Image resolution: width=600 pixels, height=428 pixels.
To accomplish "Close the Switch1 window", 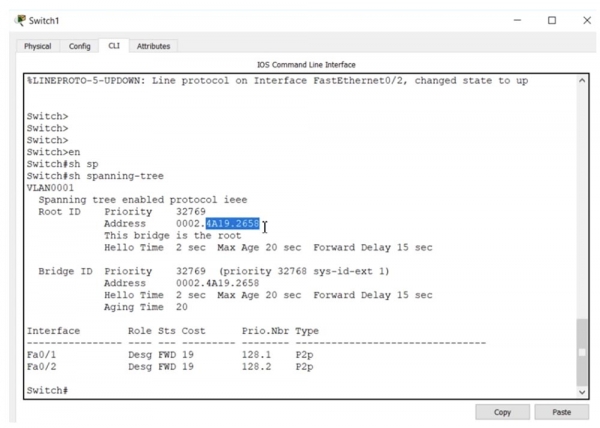I will click(585, 19).
